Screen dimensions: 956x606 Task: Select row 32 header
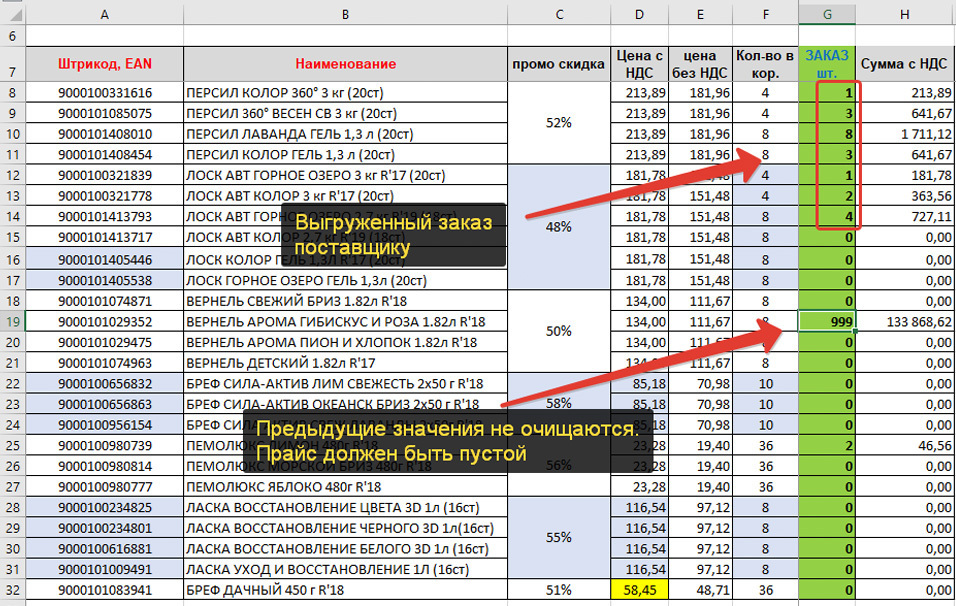point(13,590)
